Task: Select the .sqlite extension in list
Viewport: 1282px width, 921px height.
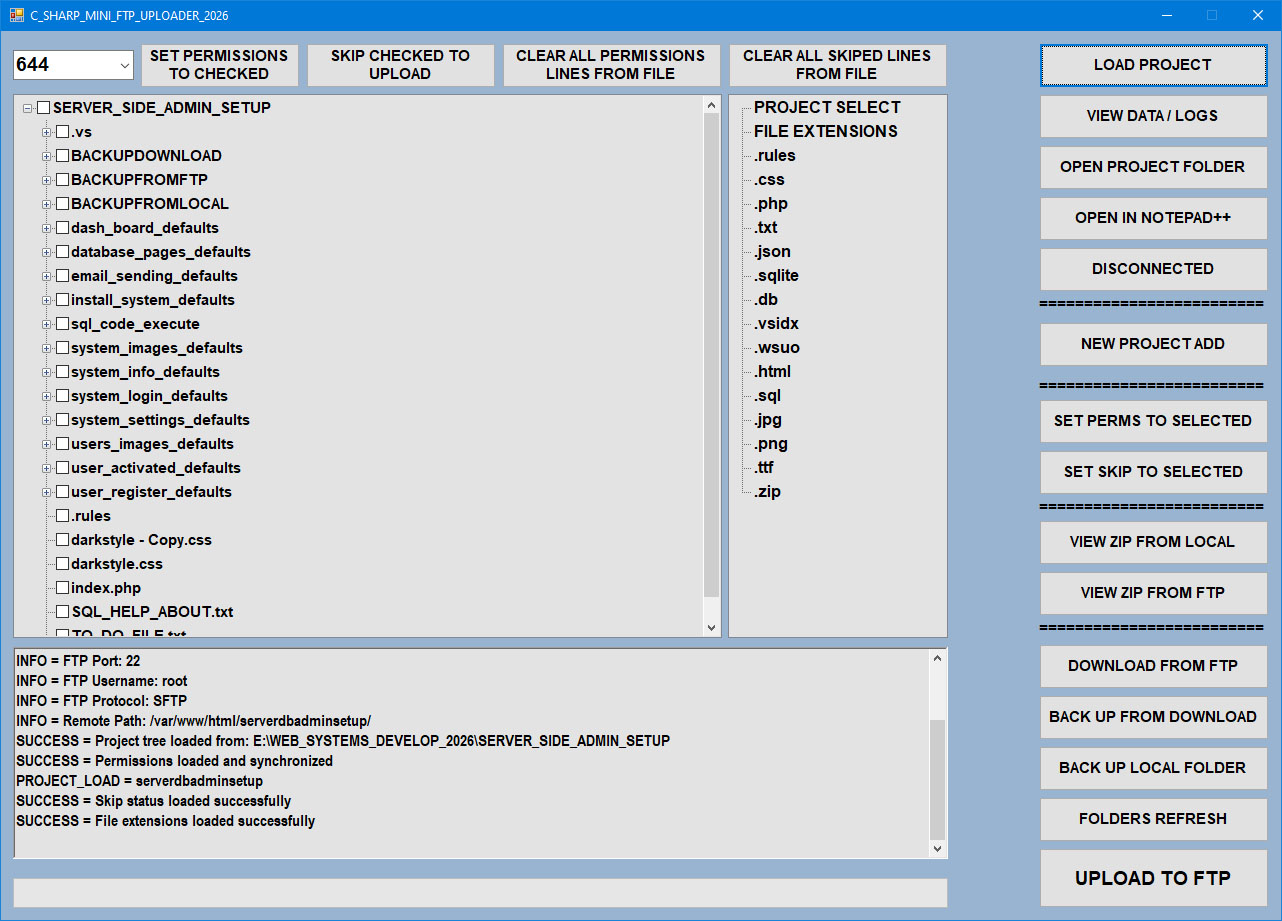Action: click(777, 276)
